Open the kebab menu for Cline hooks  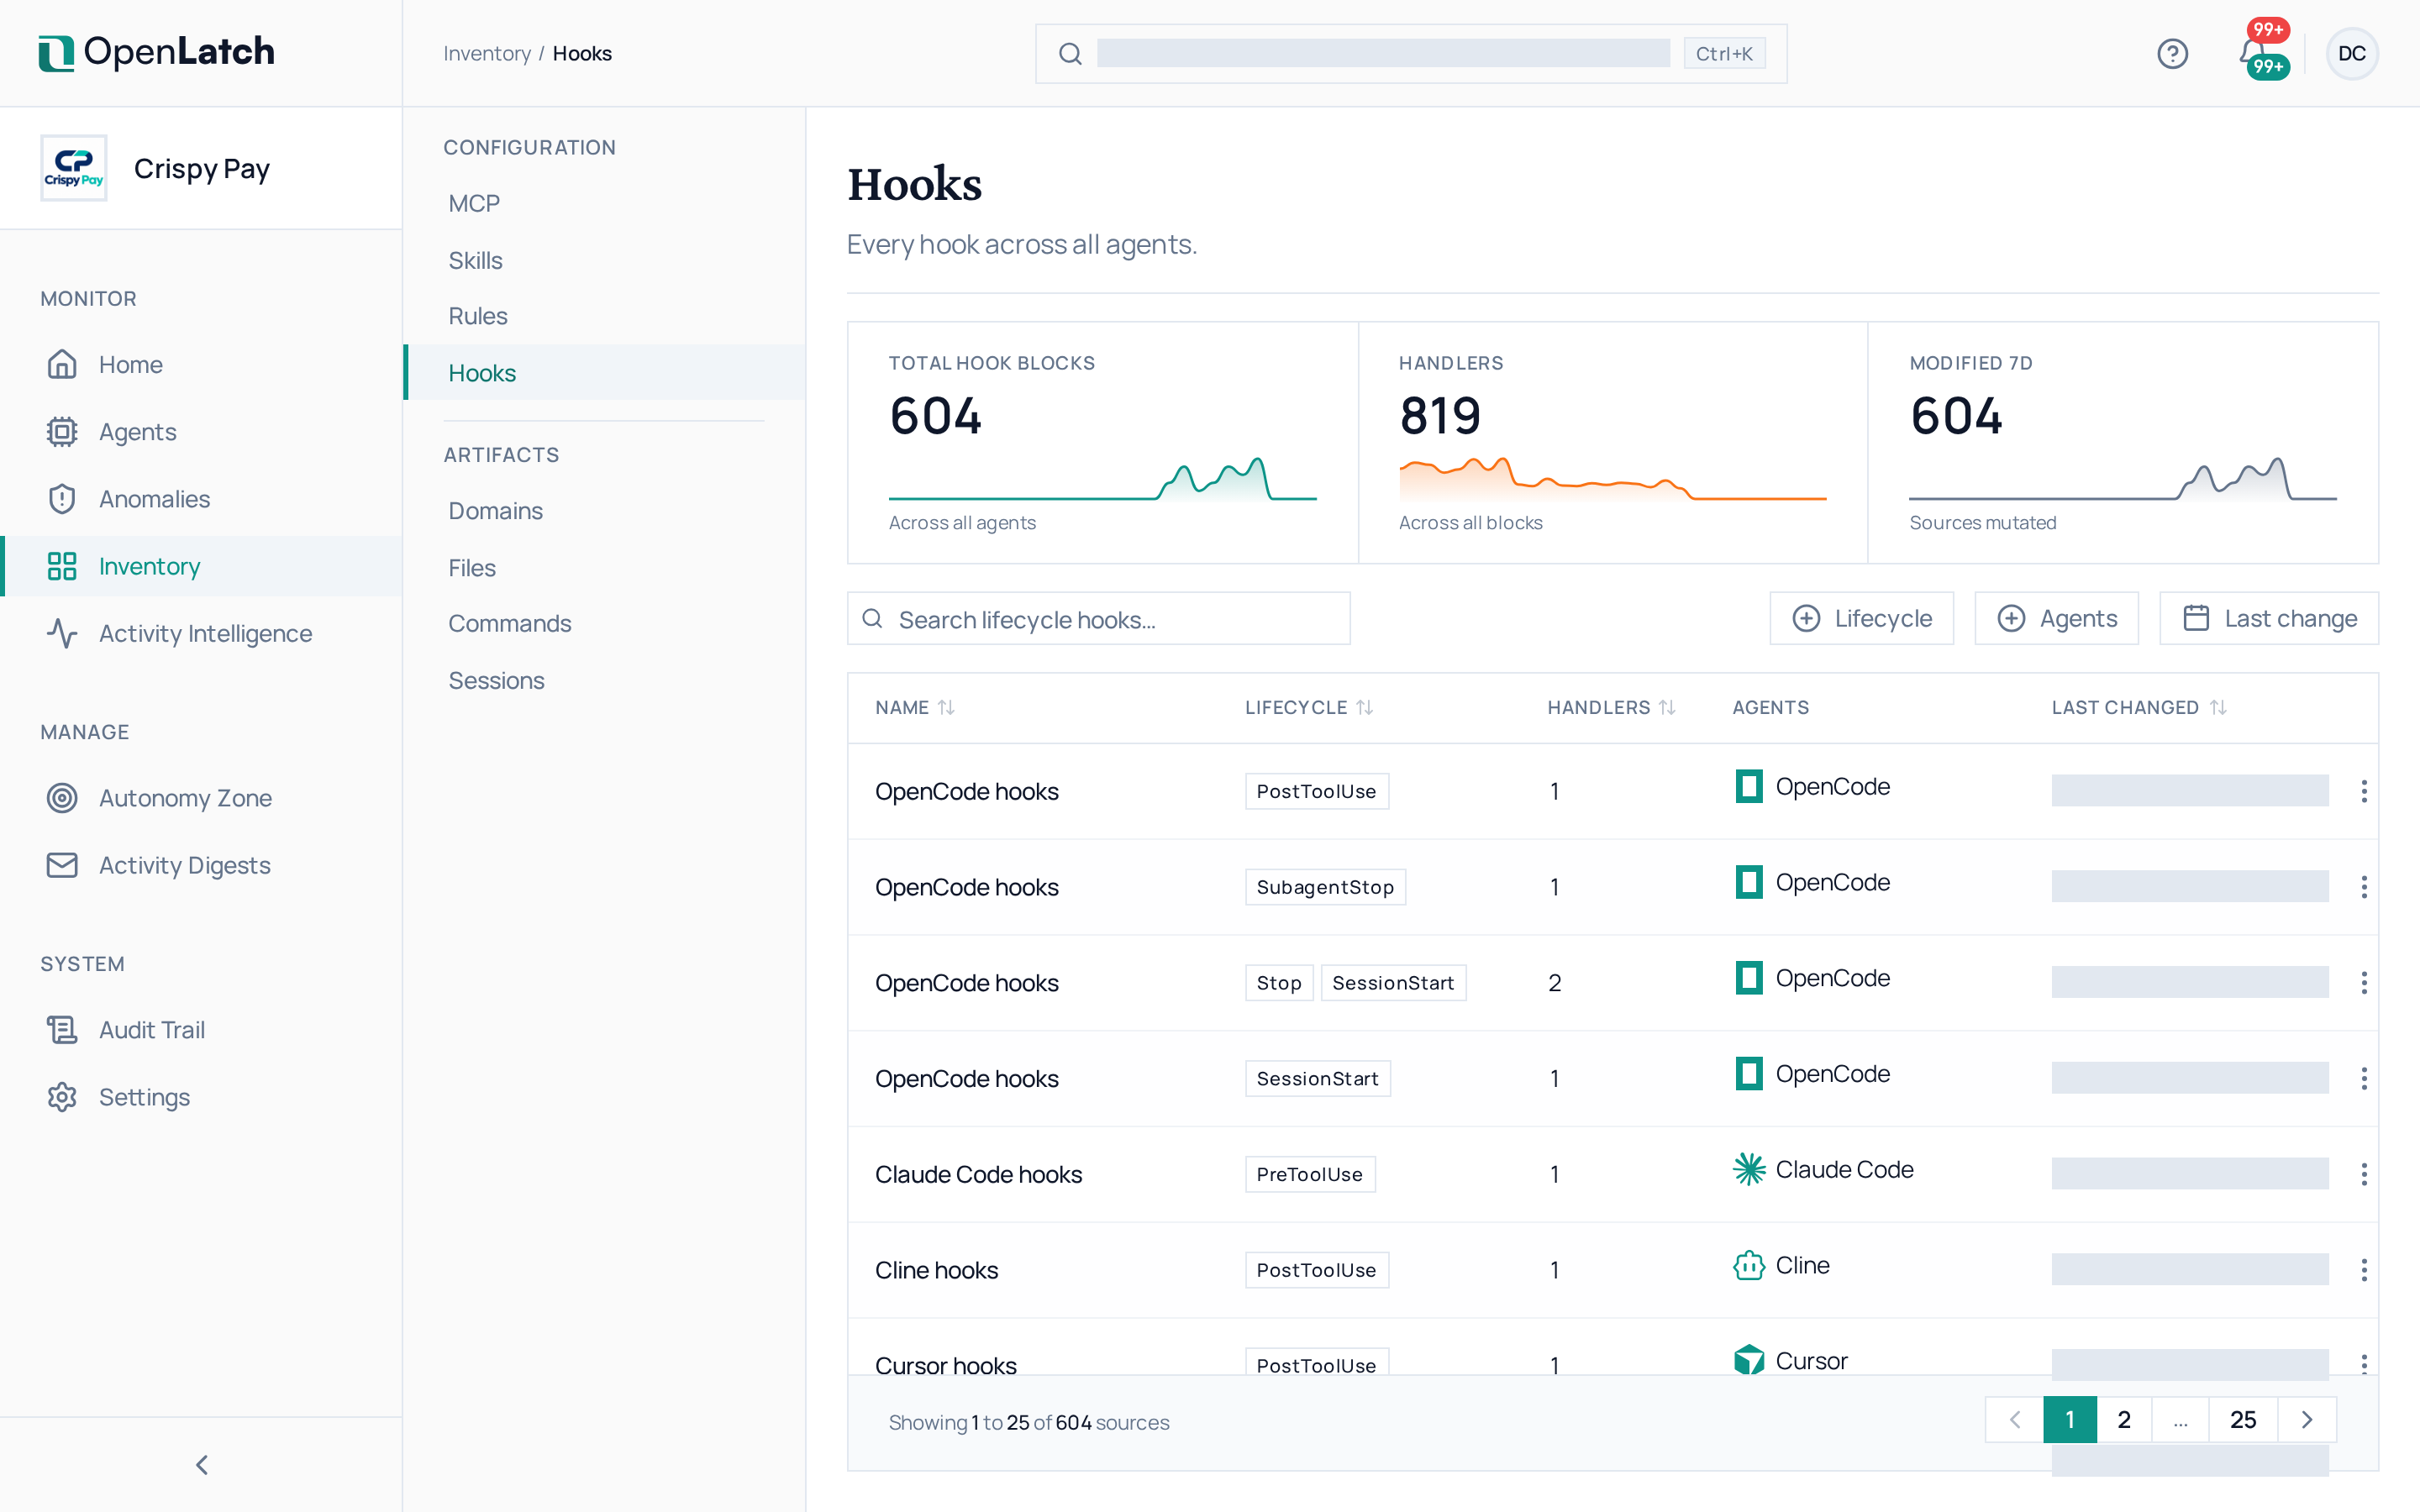coord(2363,1270)
